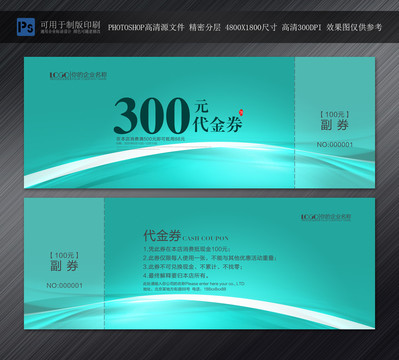Click NO:000001 on the front coupon stub

[335, 144]
